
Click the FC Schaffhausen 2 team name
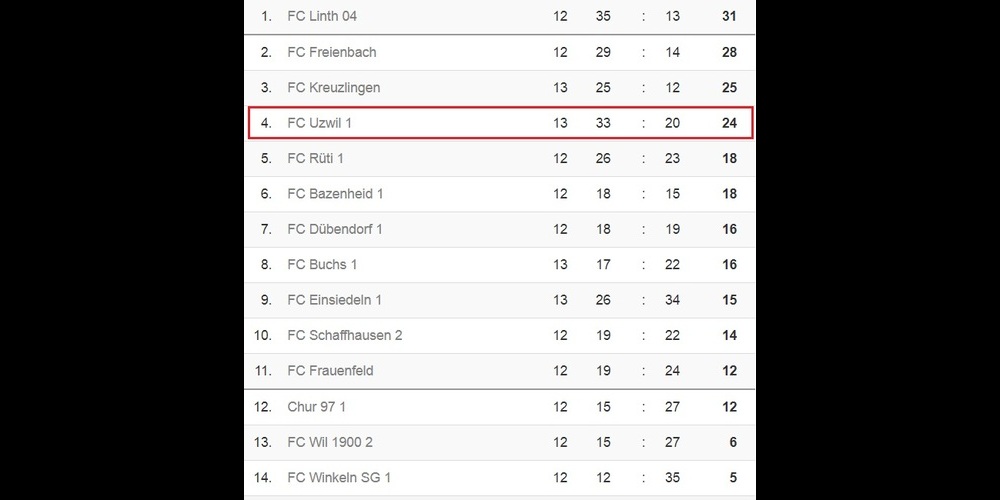click(345, 335)
